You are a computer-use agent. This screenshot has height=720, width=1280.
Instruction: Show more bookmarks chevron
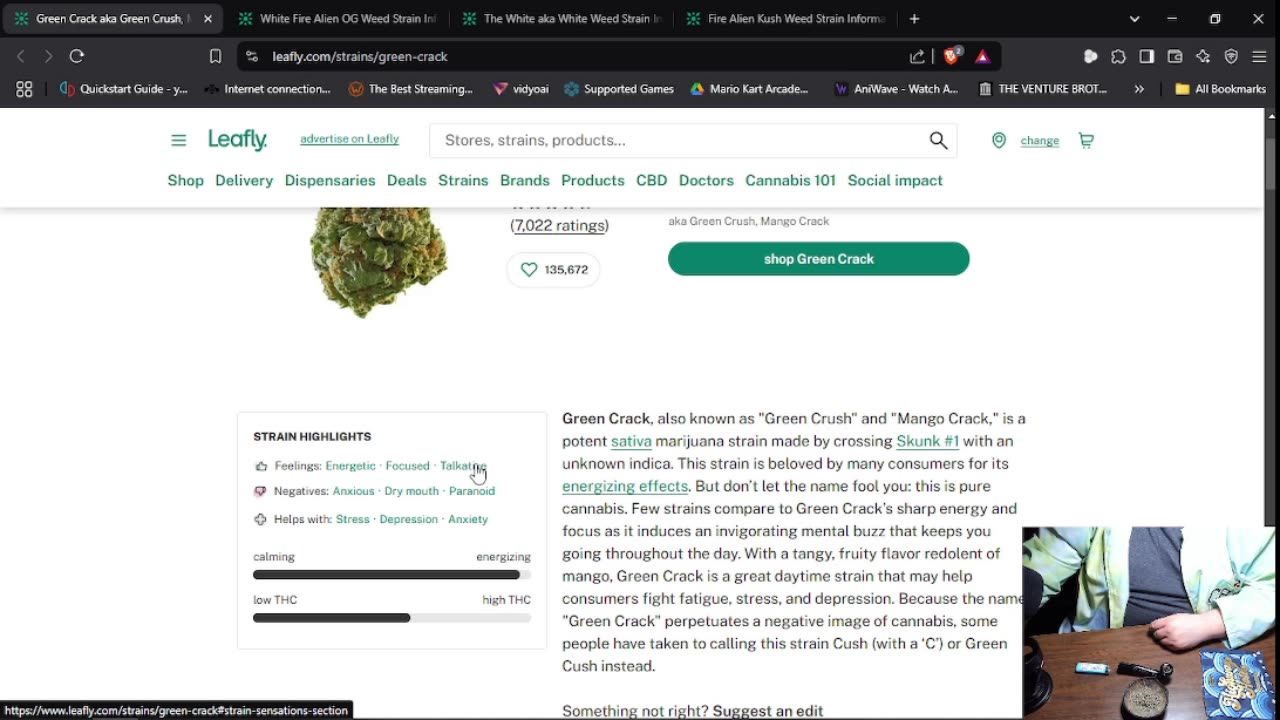point(1139,89)
